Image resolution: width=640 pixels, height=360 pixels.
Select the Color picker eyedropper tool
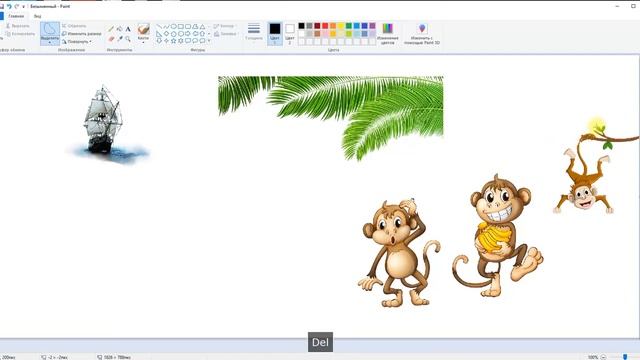tap(120, 38)
